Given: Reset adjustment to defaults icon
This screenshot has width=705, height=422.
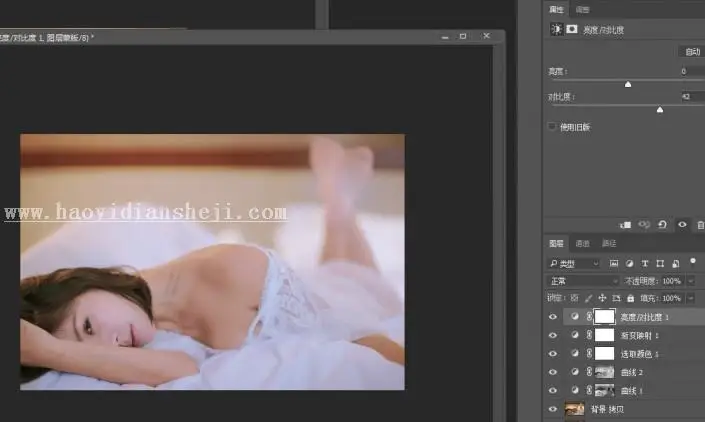Looking at the screenshot, I should pos(662,225).
